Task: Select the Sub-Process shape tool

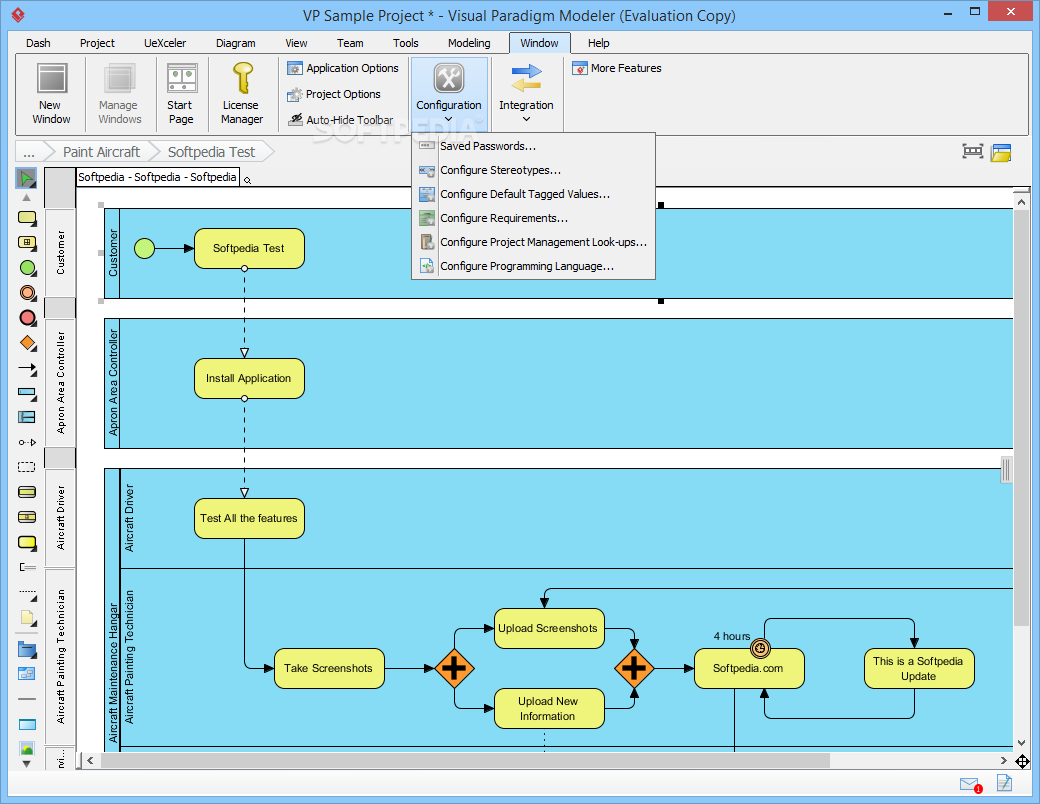Action: (27, 242)
